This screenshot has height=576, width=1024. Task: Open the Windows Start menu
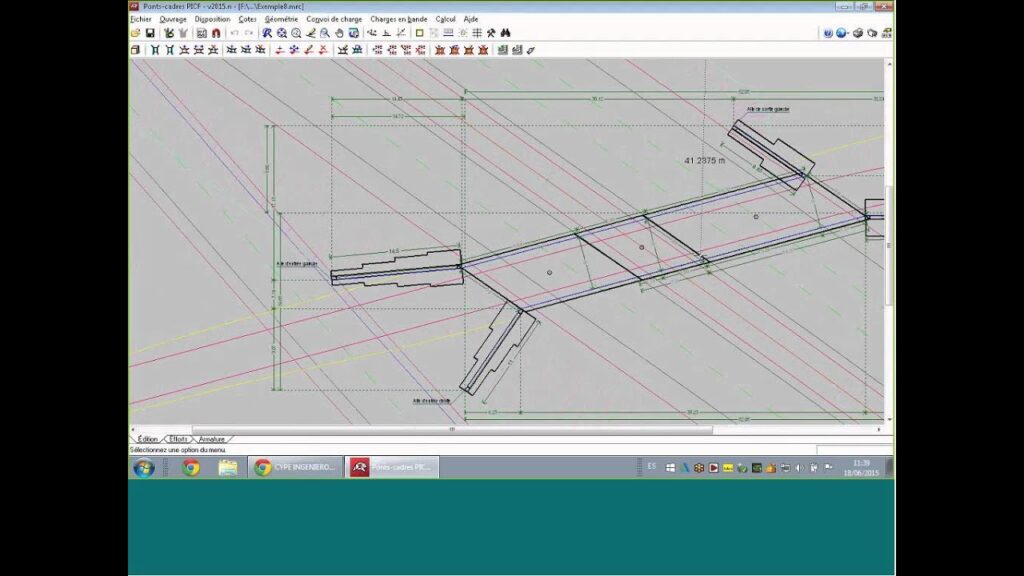click(144, 467)
